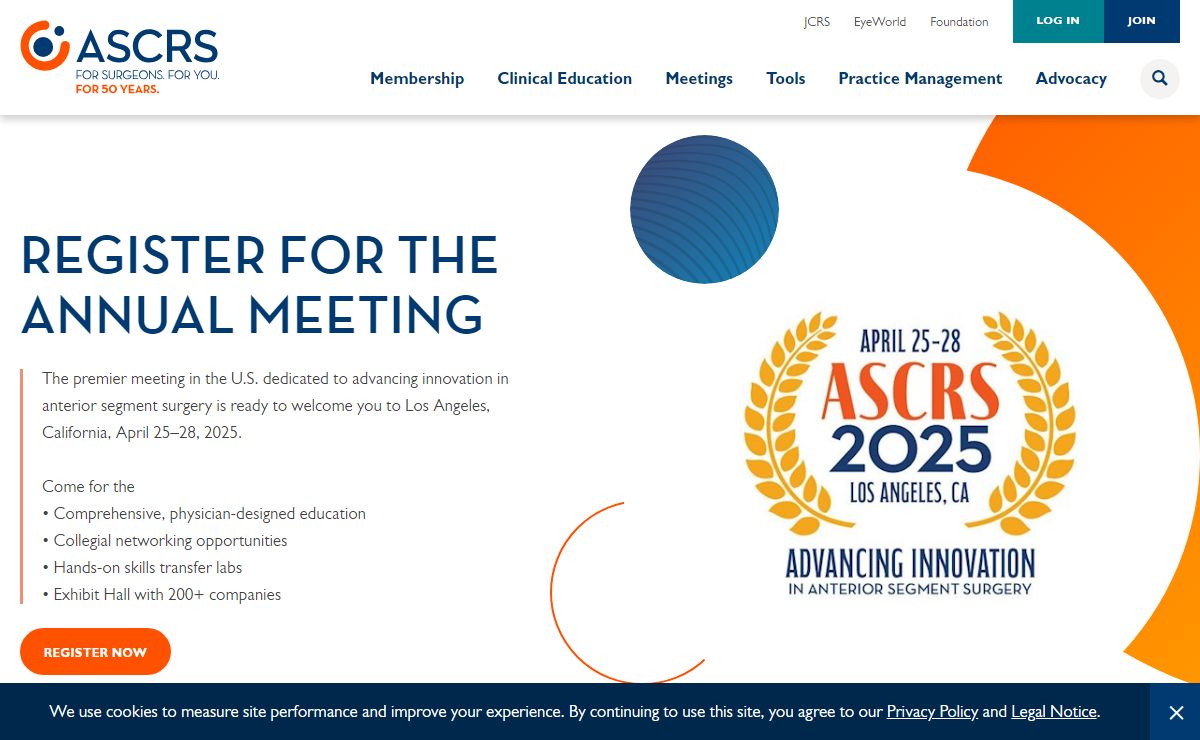Follow the EyeWorld link
Image resolution: width=1200 pixels, height=740 pixels.
[x=880, y=22]
